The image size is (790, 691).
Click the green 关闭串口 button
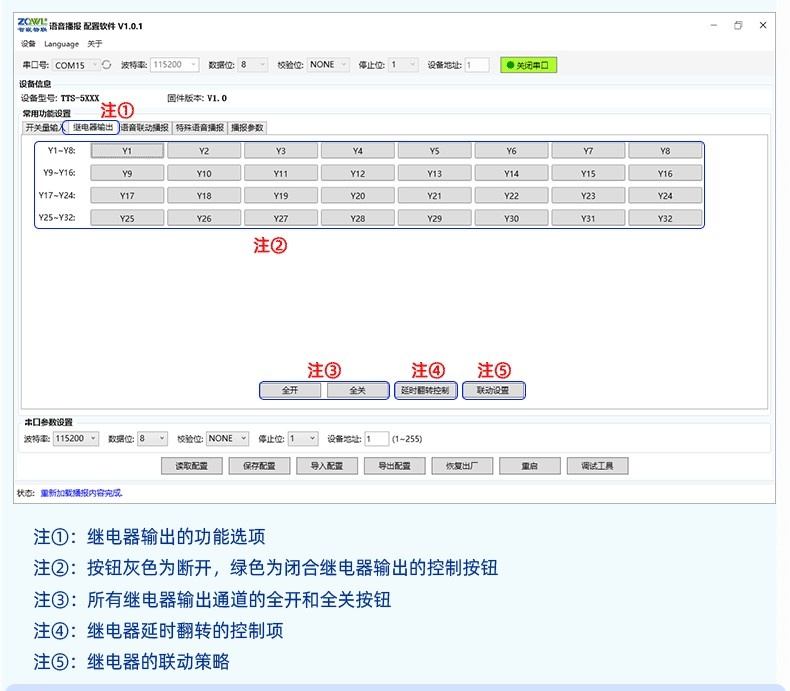pyautogui.click(x=528, y=65)
